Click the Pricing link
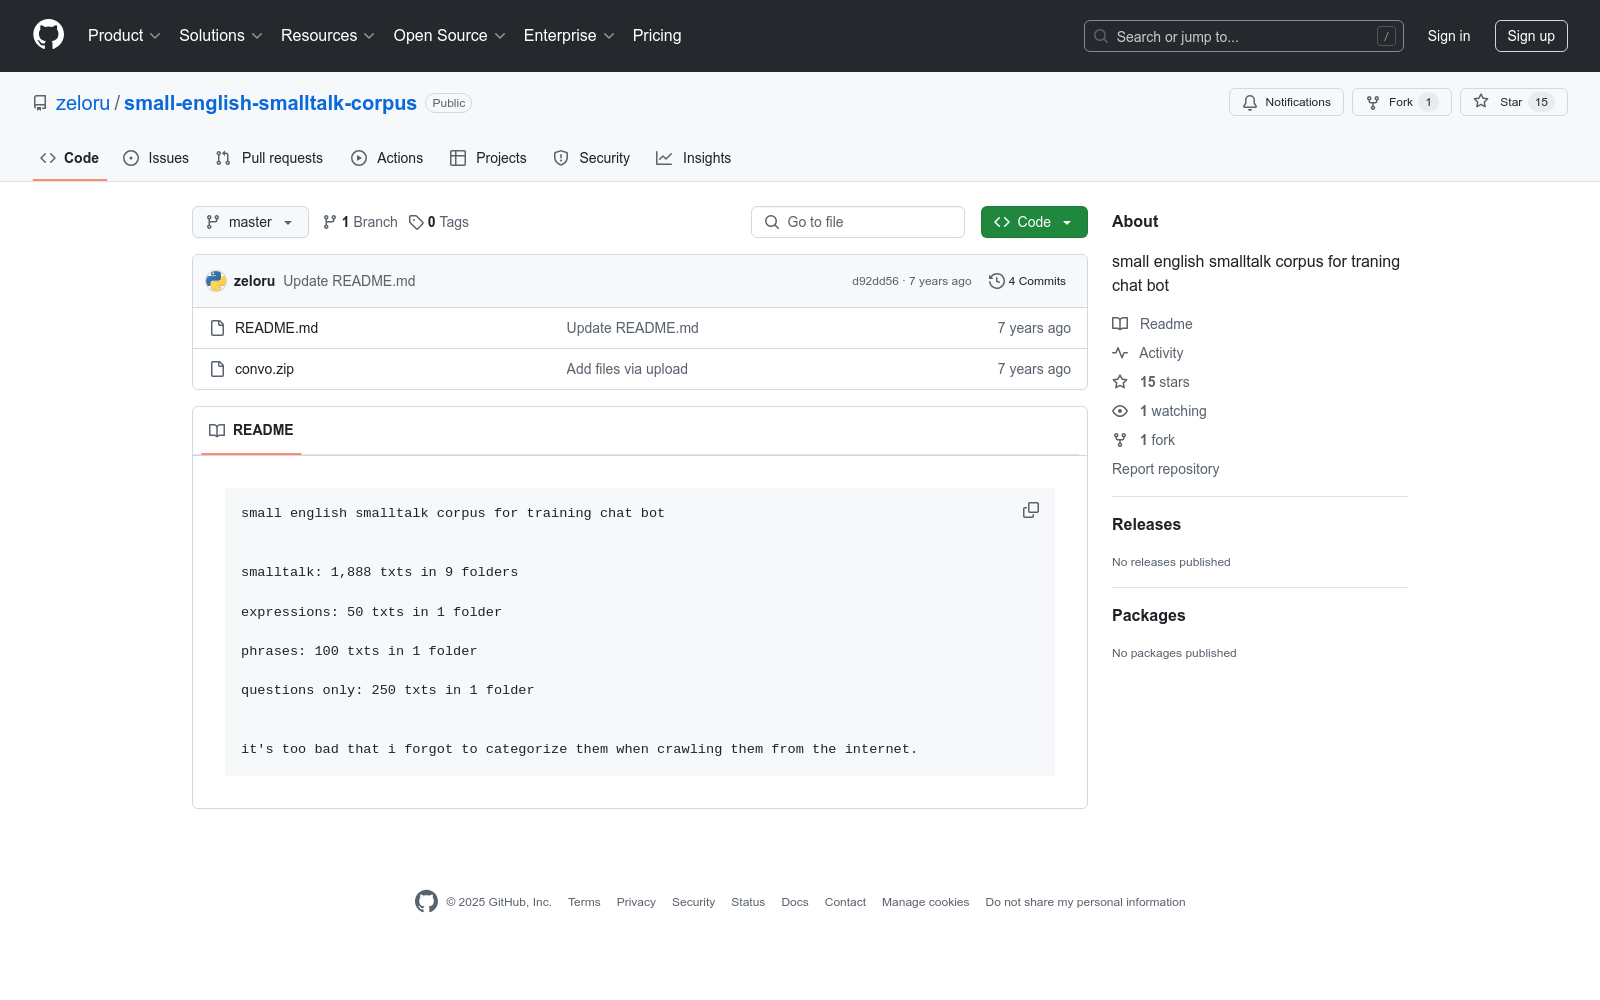This screenshot has width=1600, height=1000. click(657, 36)
